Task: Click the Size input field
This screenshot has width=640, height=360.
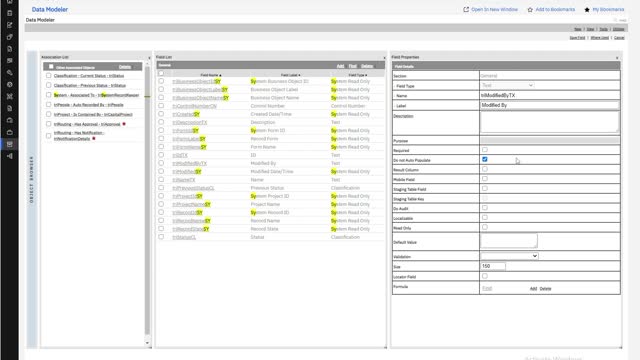Action: coord(493,266)
